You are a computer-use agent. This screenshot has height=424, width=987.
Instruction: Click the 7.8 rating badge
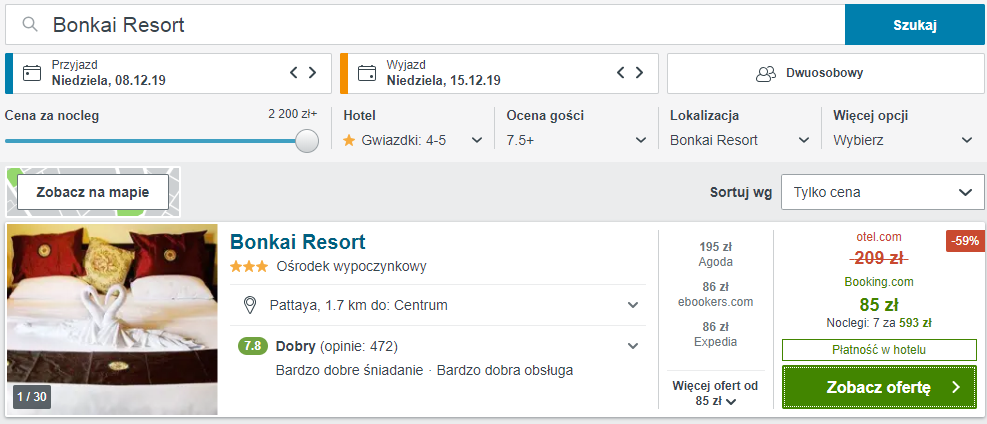[x=252, y=346]
